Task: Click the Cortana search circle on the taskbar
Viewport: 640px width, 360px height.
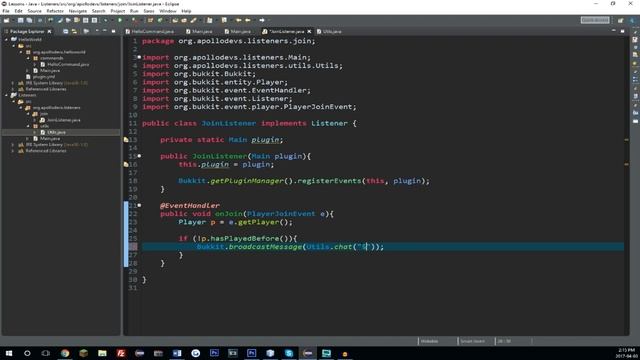Action: 27,353
